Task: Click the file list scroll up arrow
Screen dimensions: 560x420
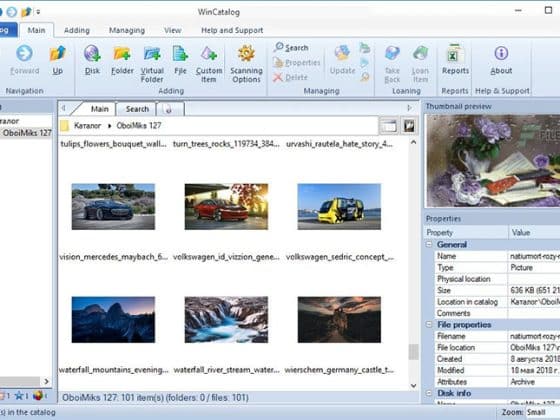Action: [413, 142]
